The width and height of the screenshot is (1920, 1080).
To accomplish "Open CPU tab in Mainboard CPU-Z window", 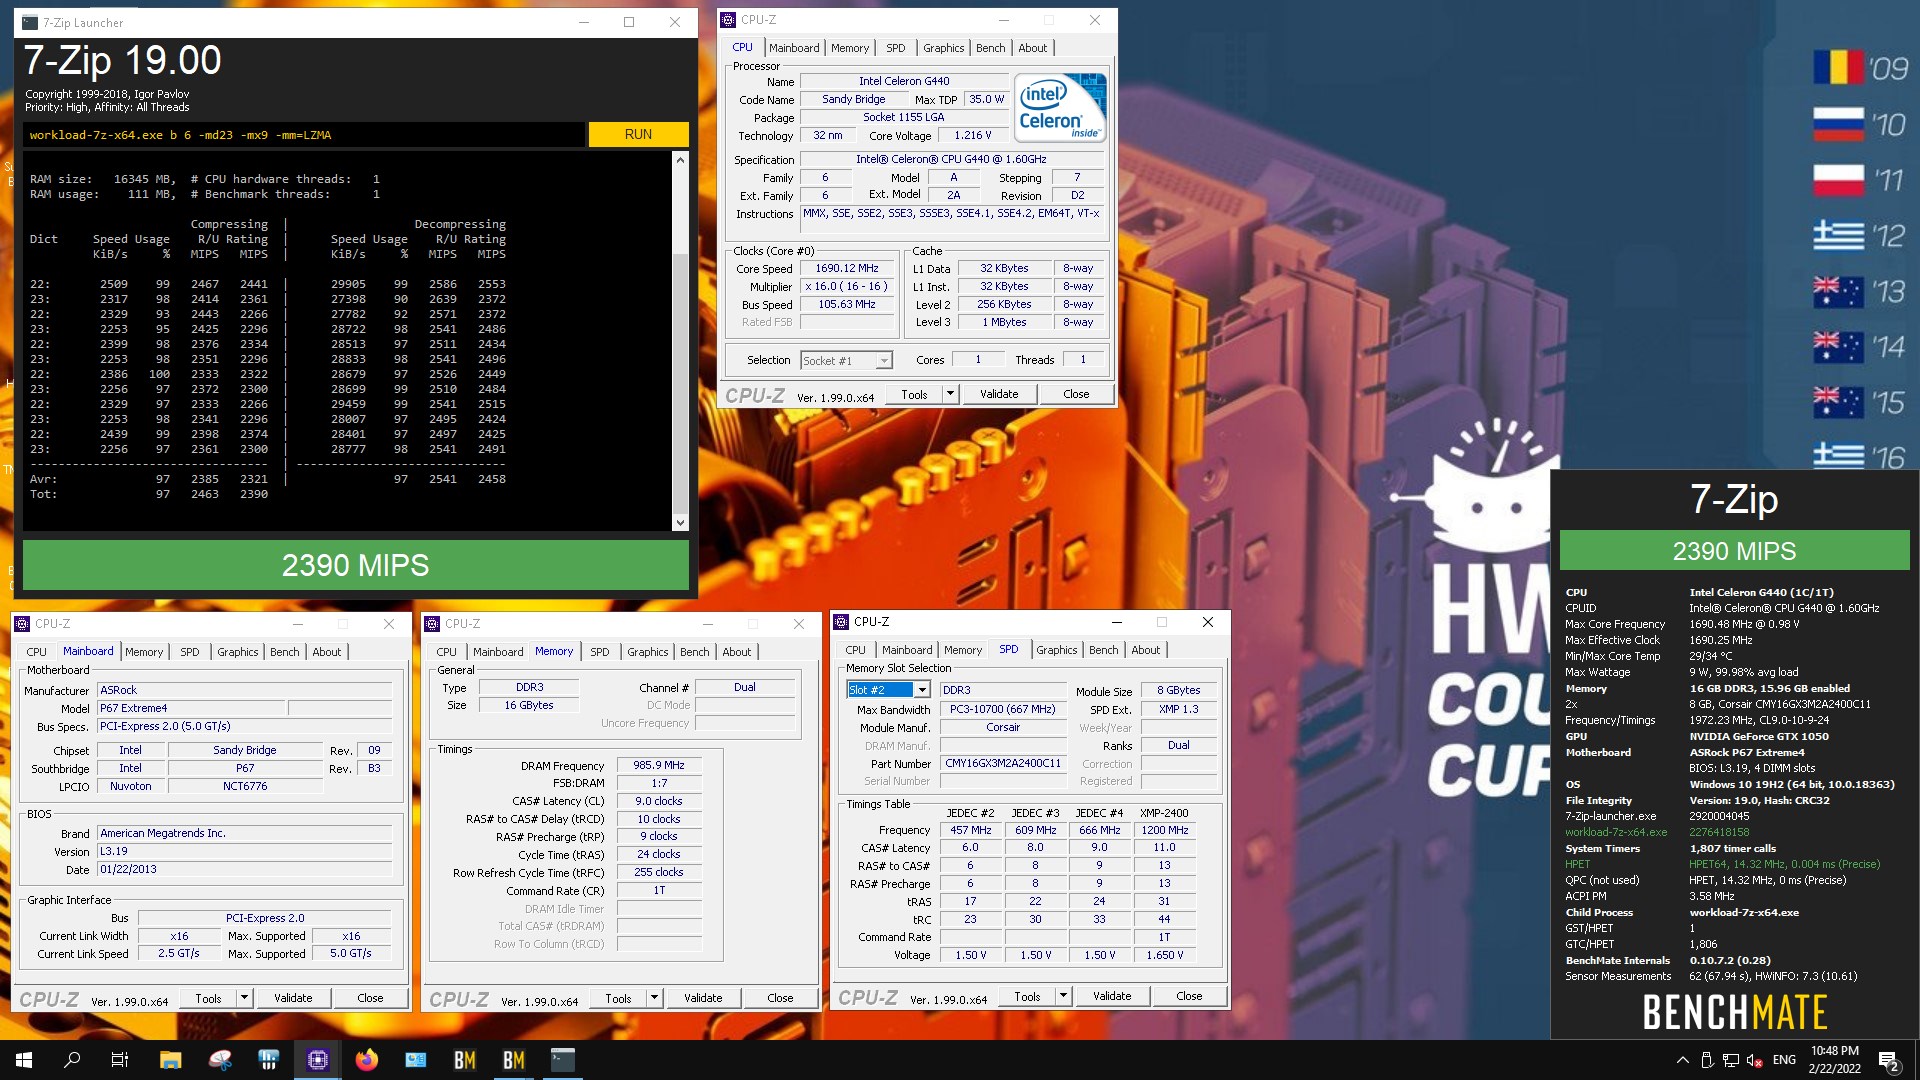I will (37, 652).
